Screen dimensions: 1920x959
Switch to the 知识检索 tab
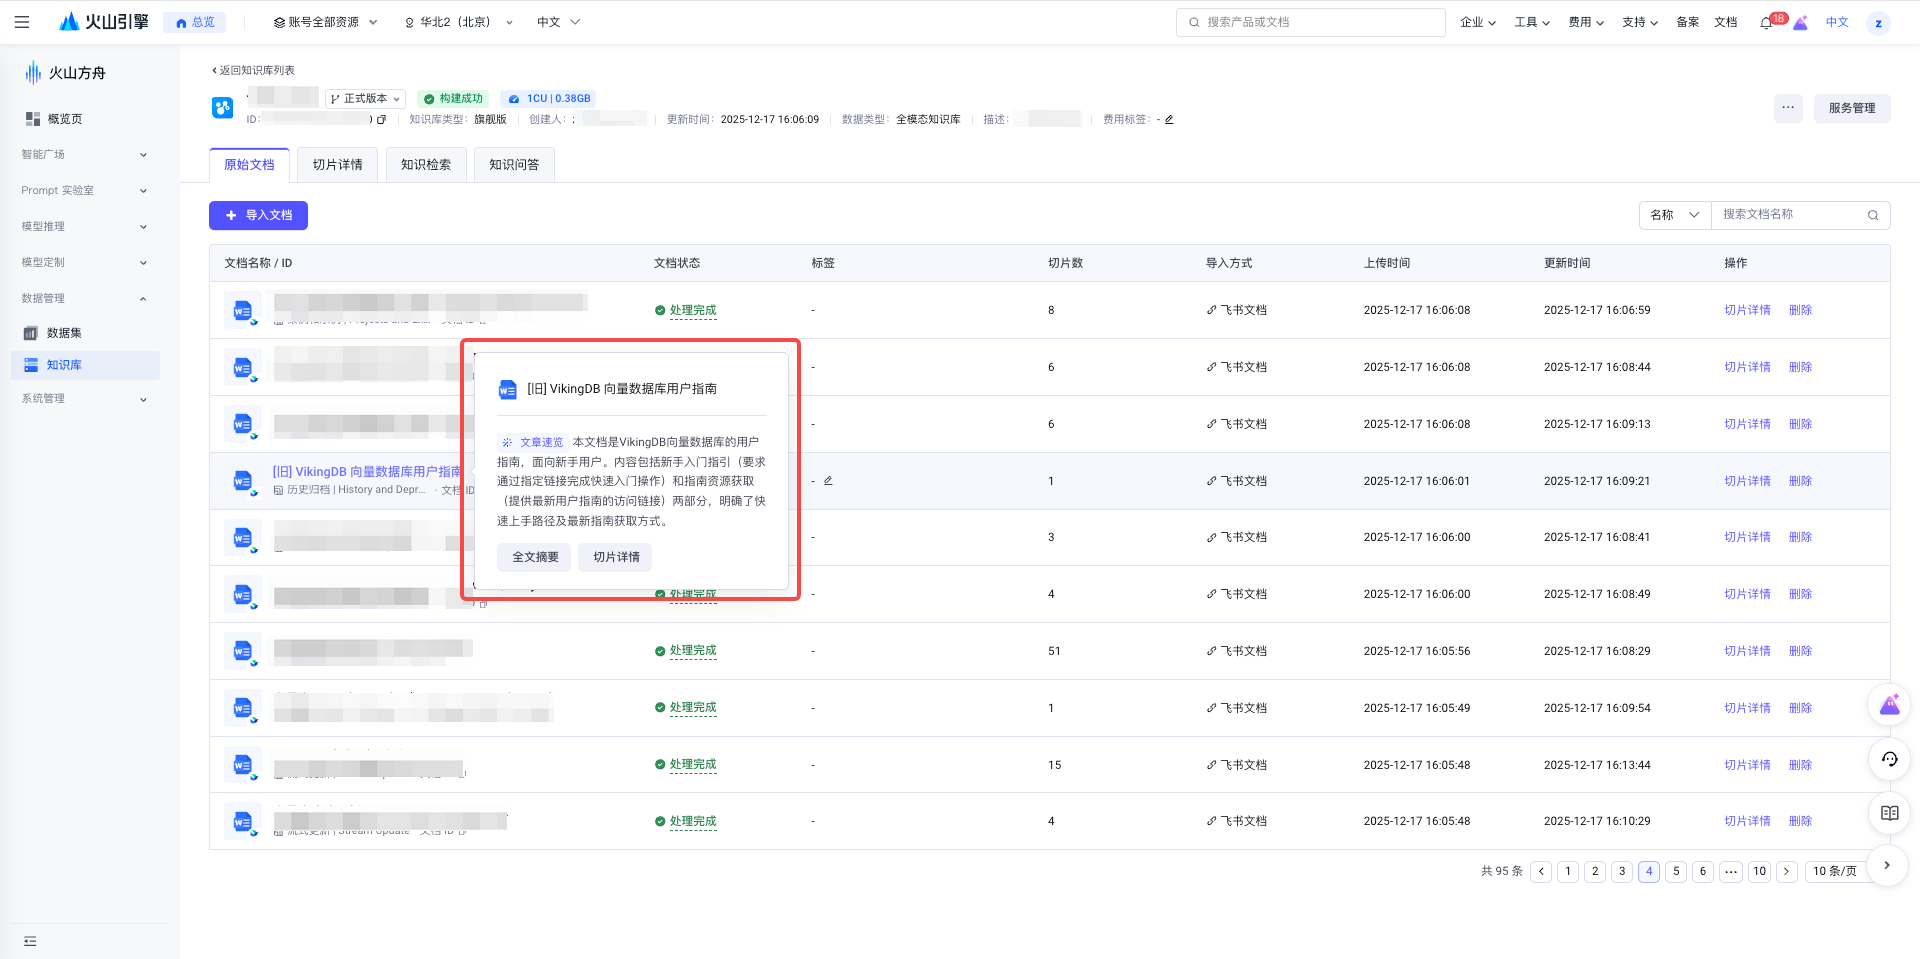point(426,165)
